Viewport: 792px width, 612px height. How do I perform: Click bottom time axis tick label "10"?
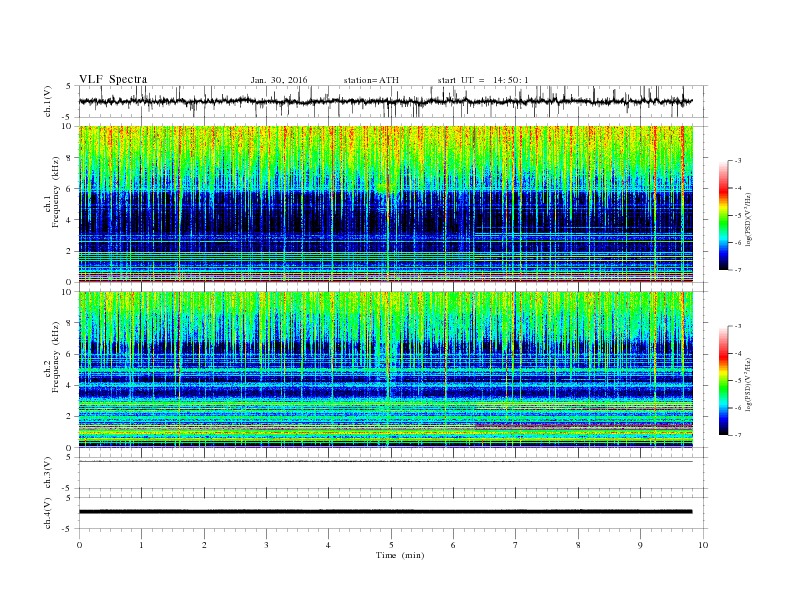[x=703, y=545]
